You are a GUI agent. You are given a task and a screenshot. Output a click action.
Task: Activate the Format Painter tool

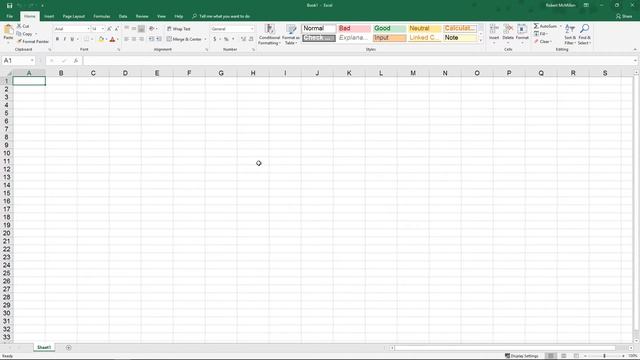coord(33,41)
